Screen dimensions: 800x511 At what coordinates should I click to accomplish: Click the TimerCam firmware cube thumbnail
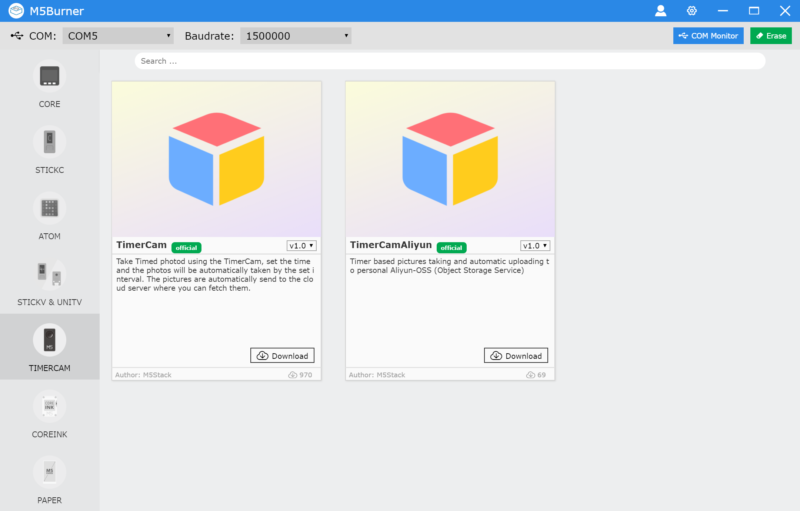216,159
